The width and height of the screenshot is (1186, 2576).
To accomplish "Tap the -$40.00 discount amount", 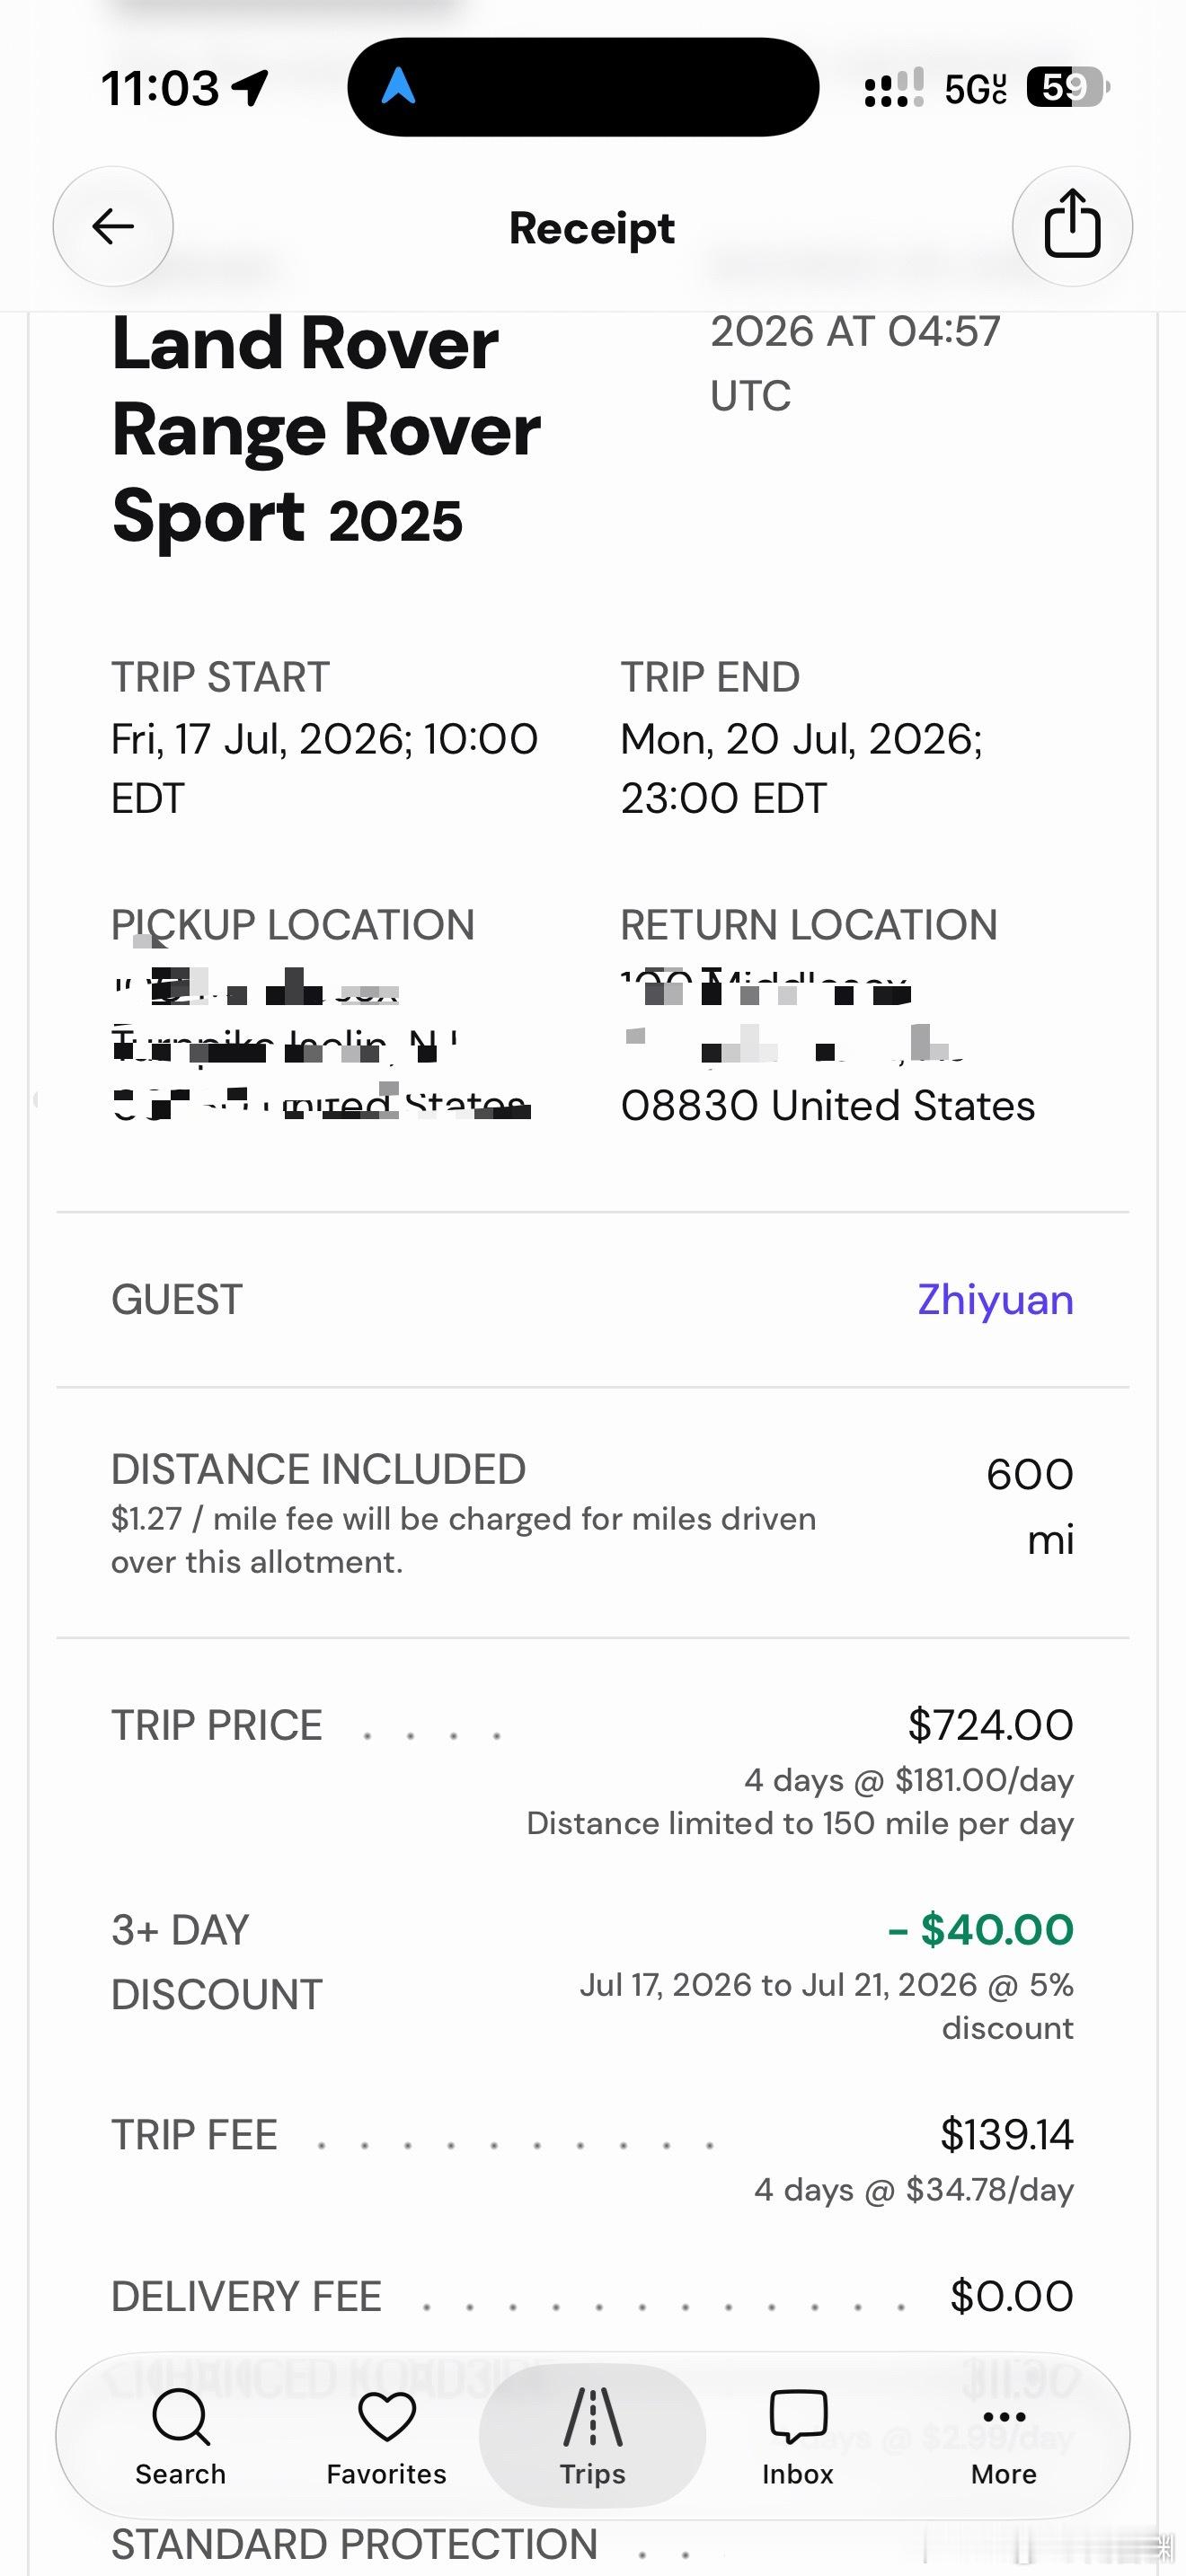I will coord(981,1929).
